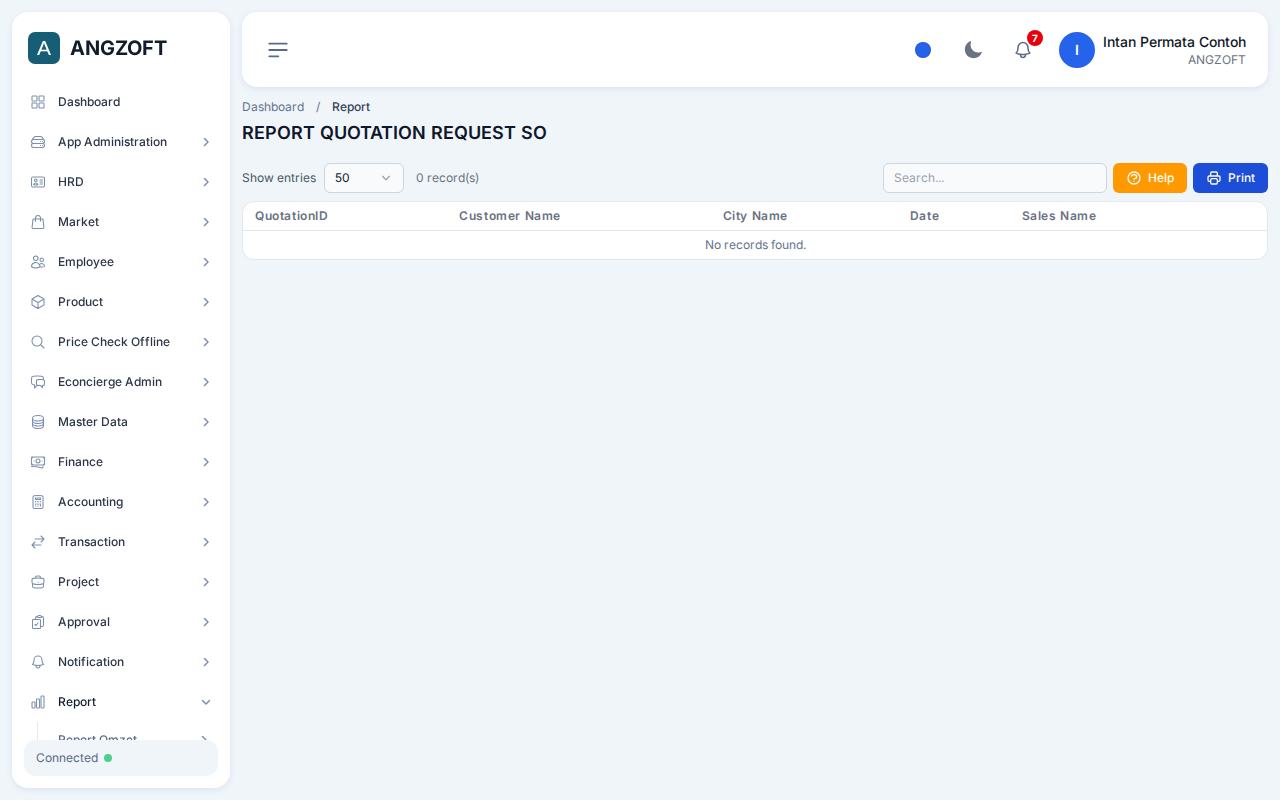Viewport: 1280px width, 800px height.
Task: Open notifications bell with 7 badge
Action: [1023, 50]
